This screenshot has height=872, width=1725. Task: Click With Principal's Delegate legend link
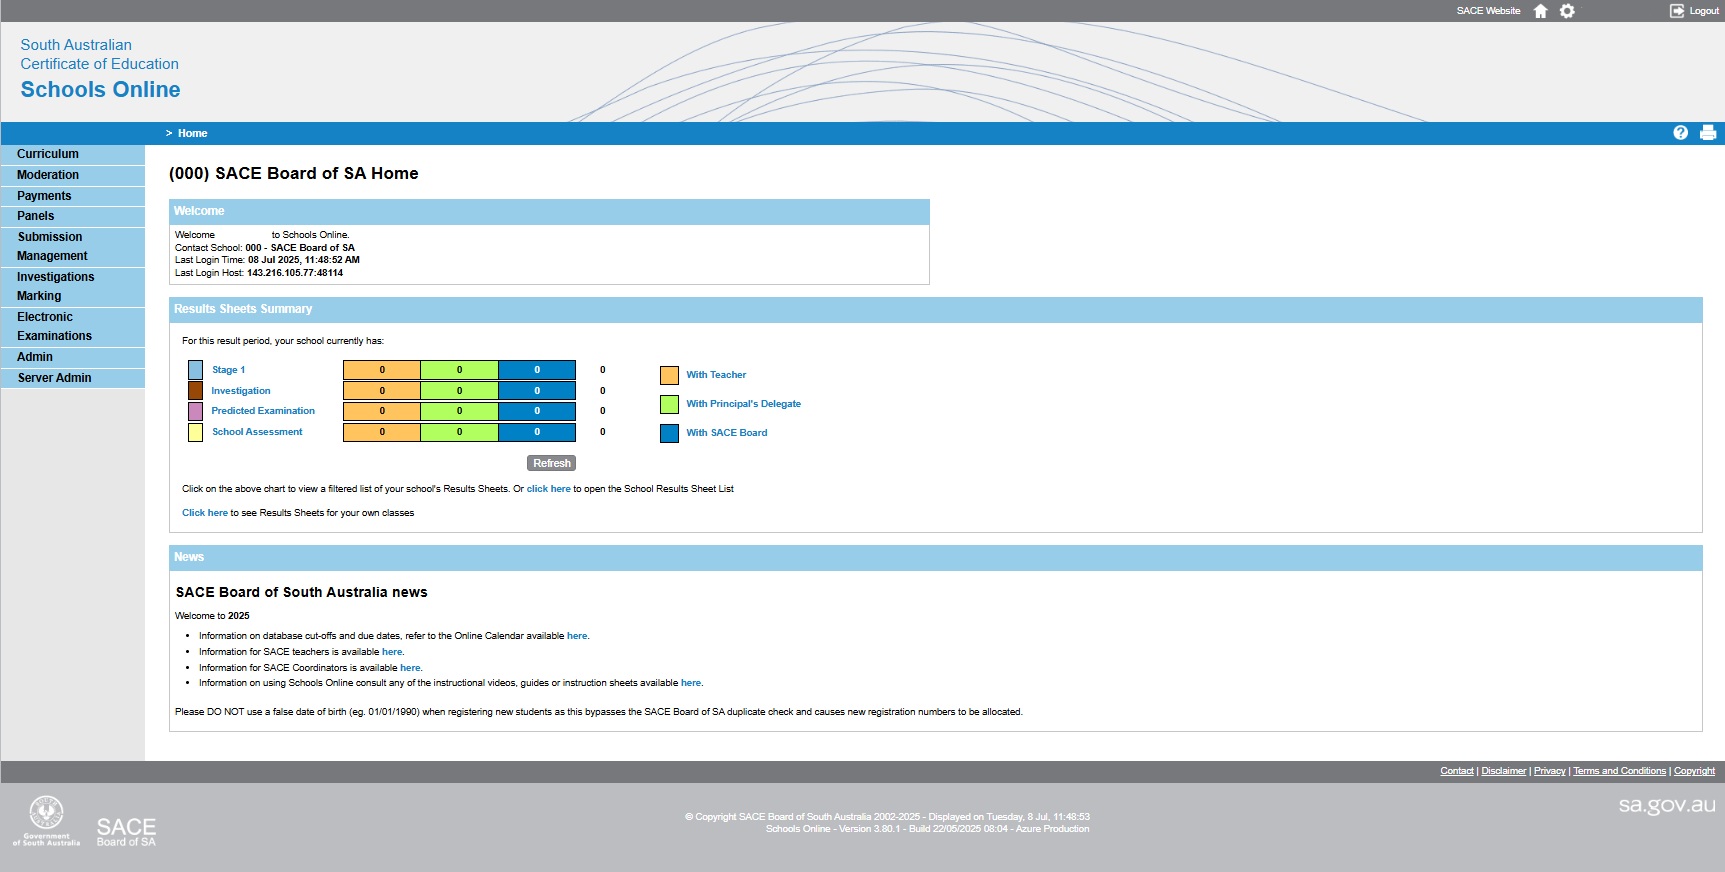(x=743, y=404)
